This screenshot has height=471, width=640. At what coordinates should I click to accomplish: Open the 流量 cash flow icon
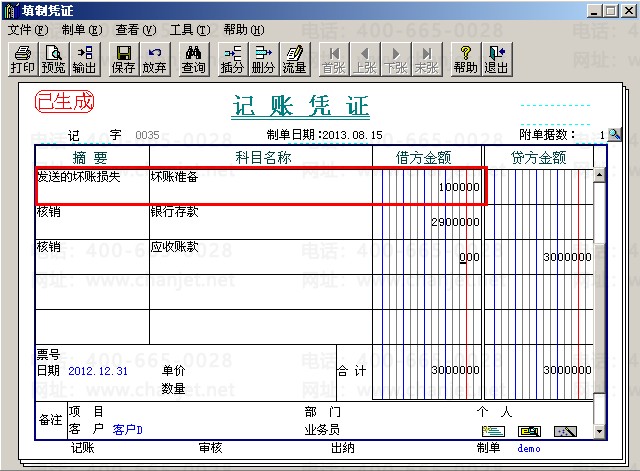pyautogui.click(x=295, y=60)
